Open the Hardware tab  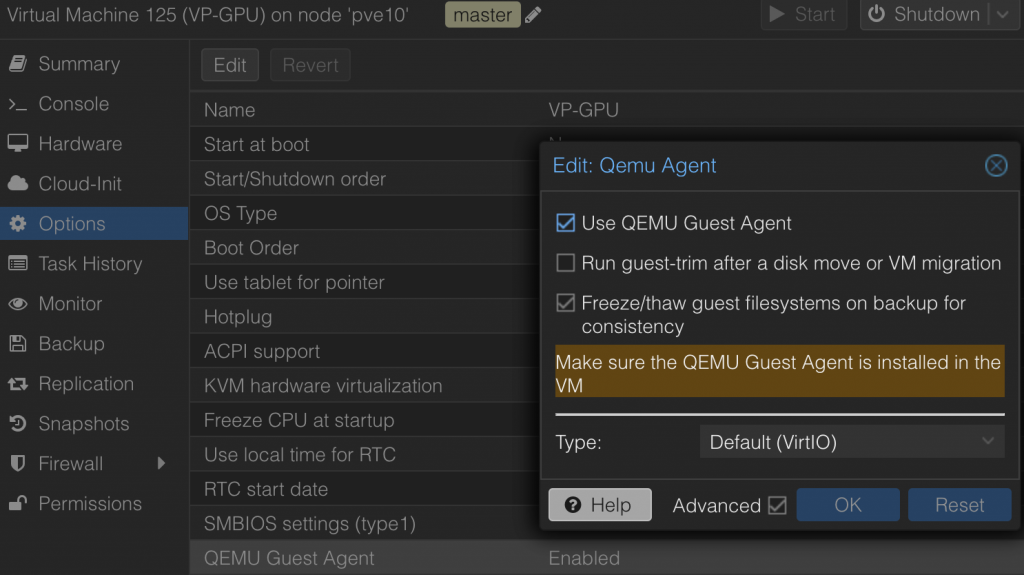(x=94, y=144)
